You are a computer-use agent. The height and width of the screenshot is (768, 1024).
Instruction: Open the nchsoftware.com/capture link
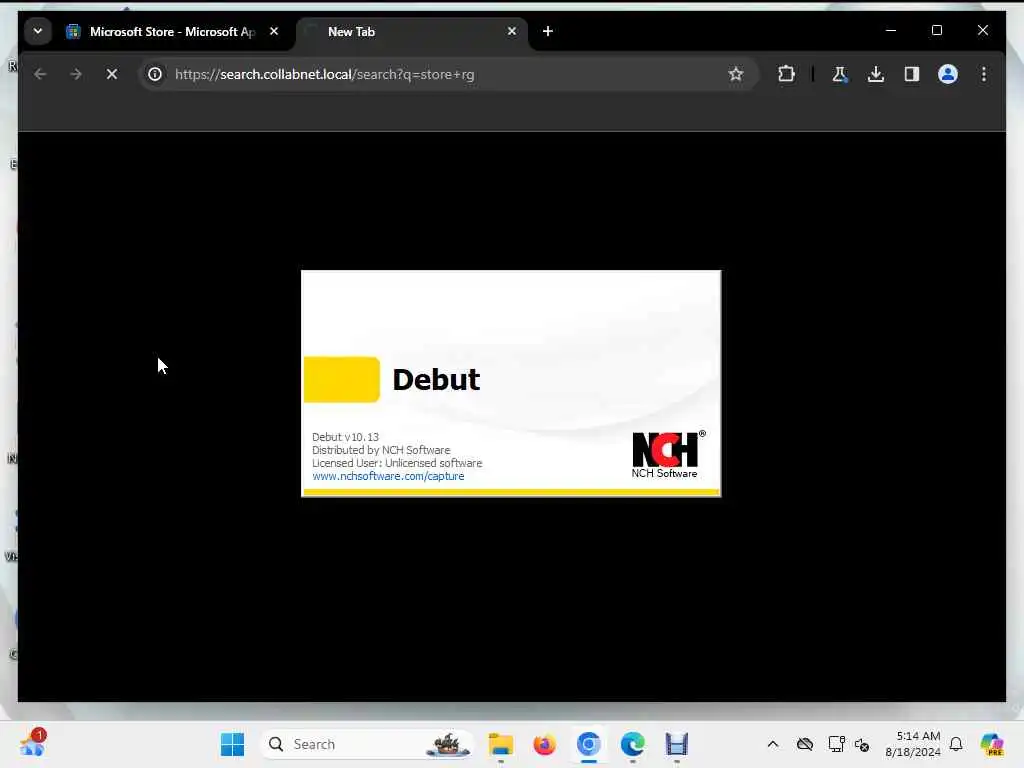[x=388, y=476]
